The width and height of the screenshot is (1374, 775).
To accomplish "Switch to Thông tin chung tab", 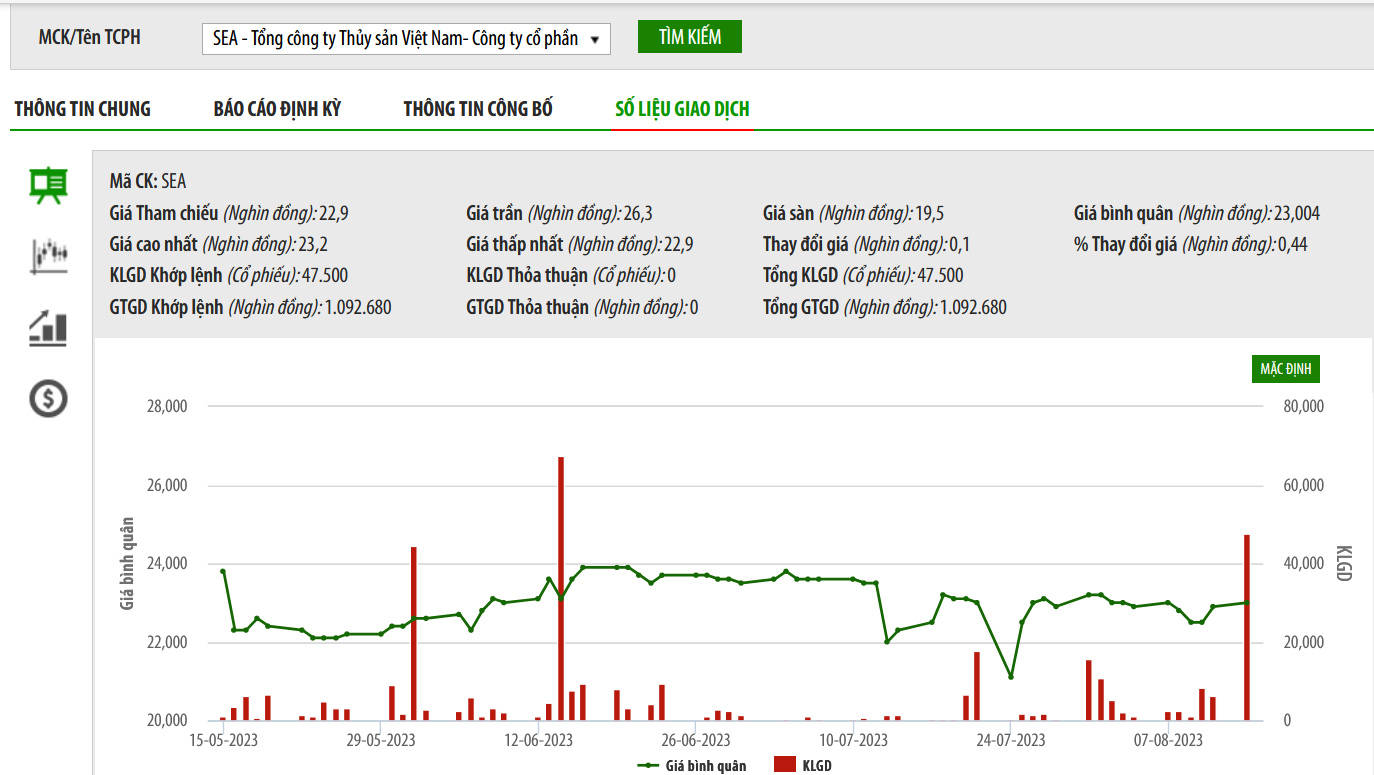I will tap(82, 109).
